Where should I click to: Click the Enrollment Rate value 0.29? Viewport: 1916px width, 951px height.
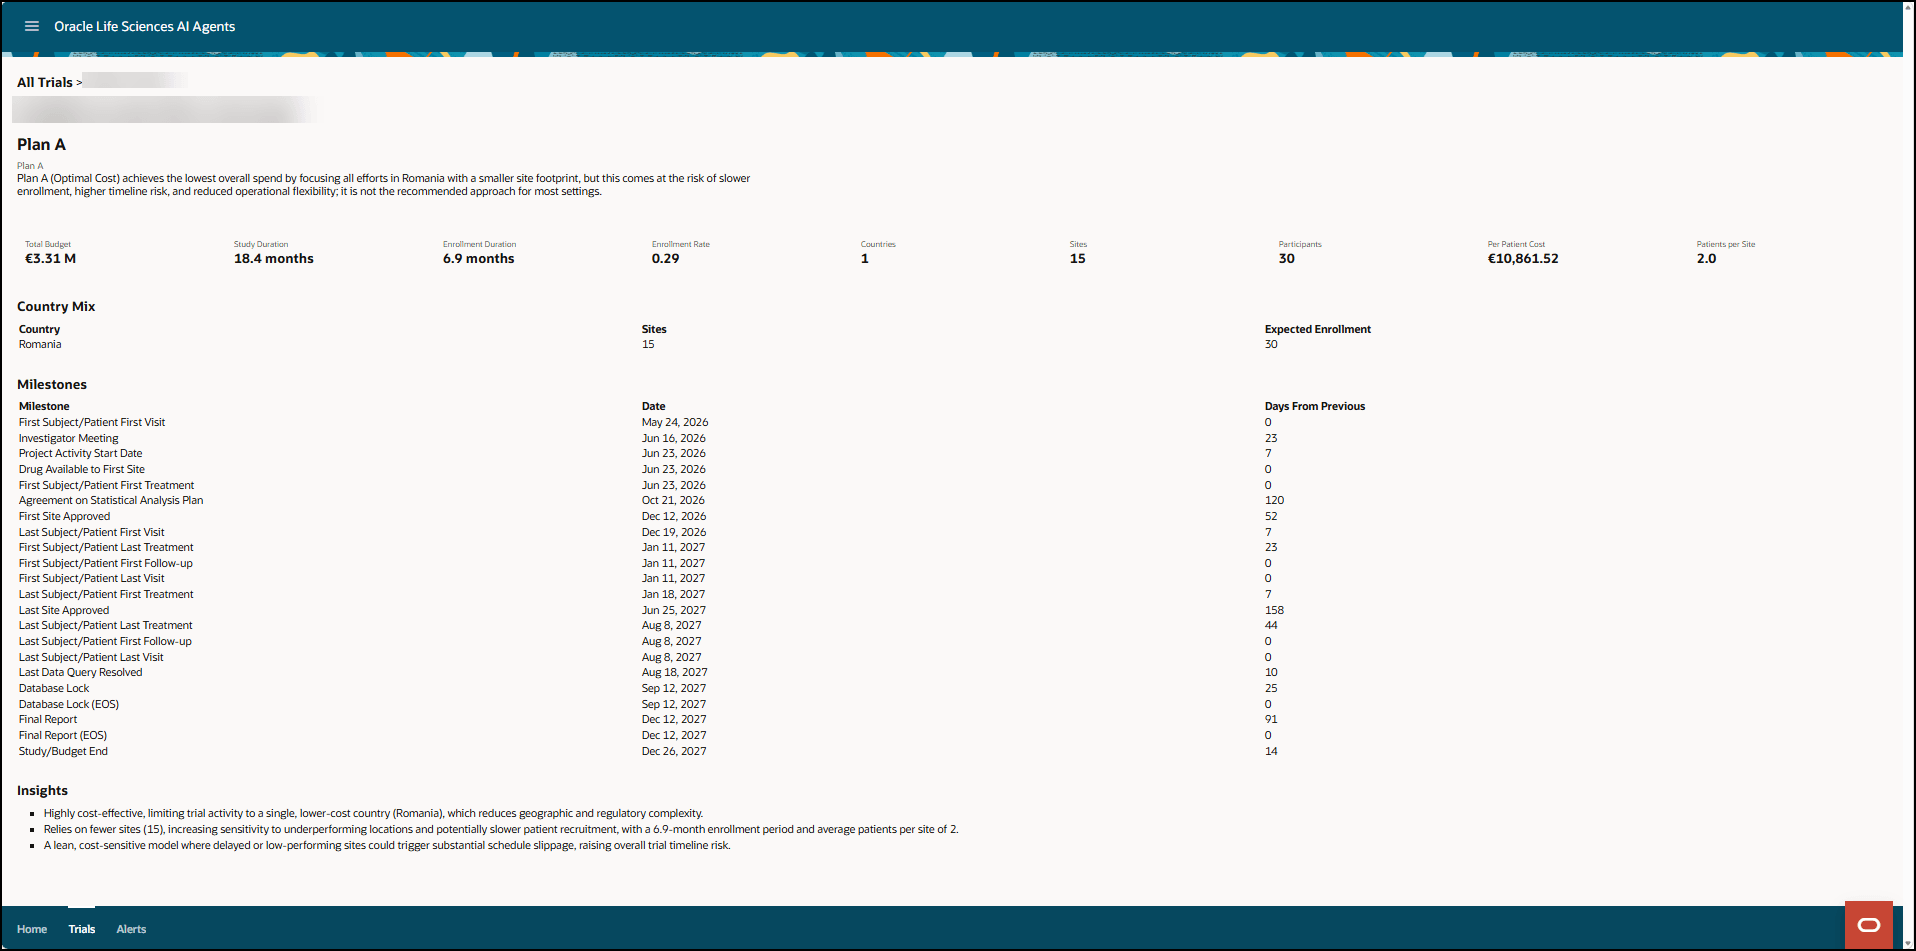(x=666, y=258)
